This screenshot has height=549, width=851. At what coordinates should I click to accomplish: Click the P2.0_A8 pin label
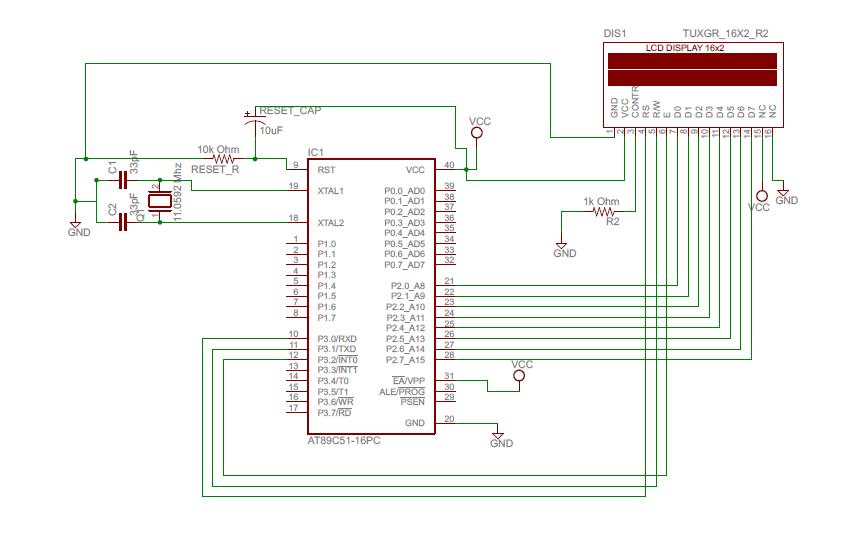pos(408,286)
